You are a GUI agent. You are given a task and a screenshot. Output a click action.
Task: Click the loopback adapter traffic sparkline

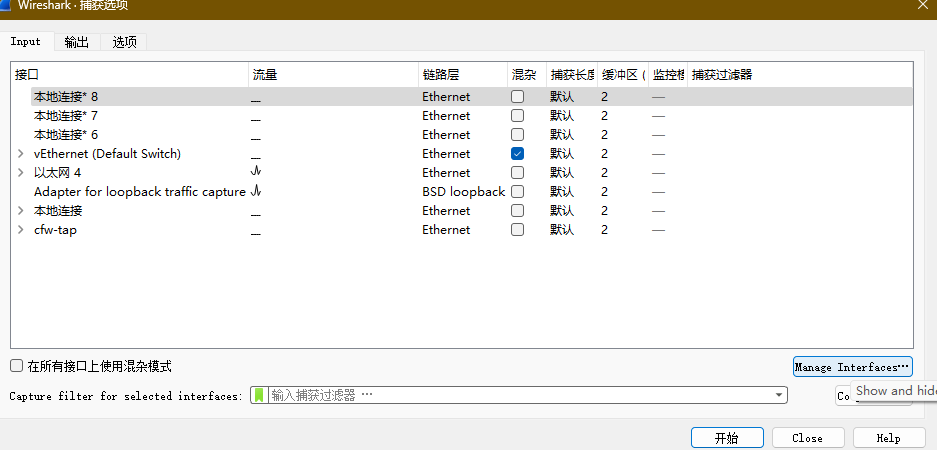pos(256,191)
